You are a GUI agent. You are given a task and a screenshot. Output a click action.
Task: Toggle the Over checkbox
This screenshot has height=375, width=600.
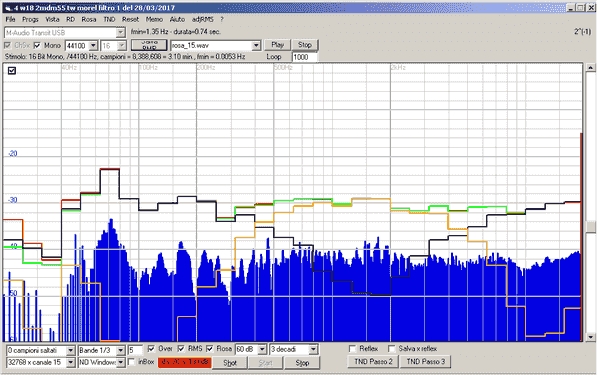click(x=151, y=349)
